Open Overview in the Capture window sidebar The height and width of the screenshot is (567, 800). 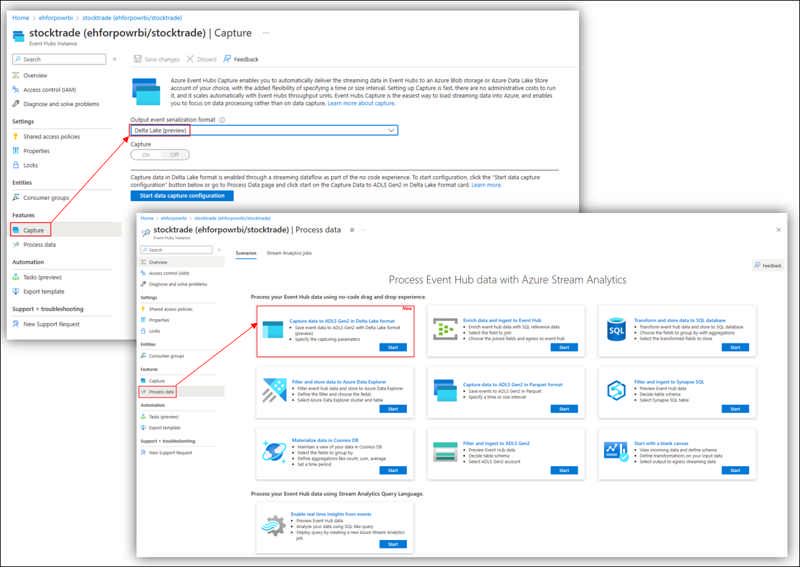[x=35, y=76]
